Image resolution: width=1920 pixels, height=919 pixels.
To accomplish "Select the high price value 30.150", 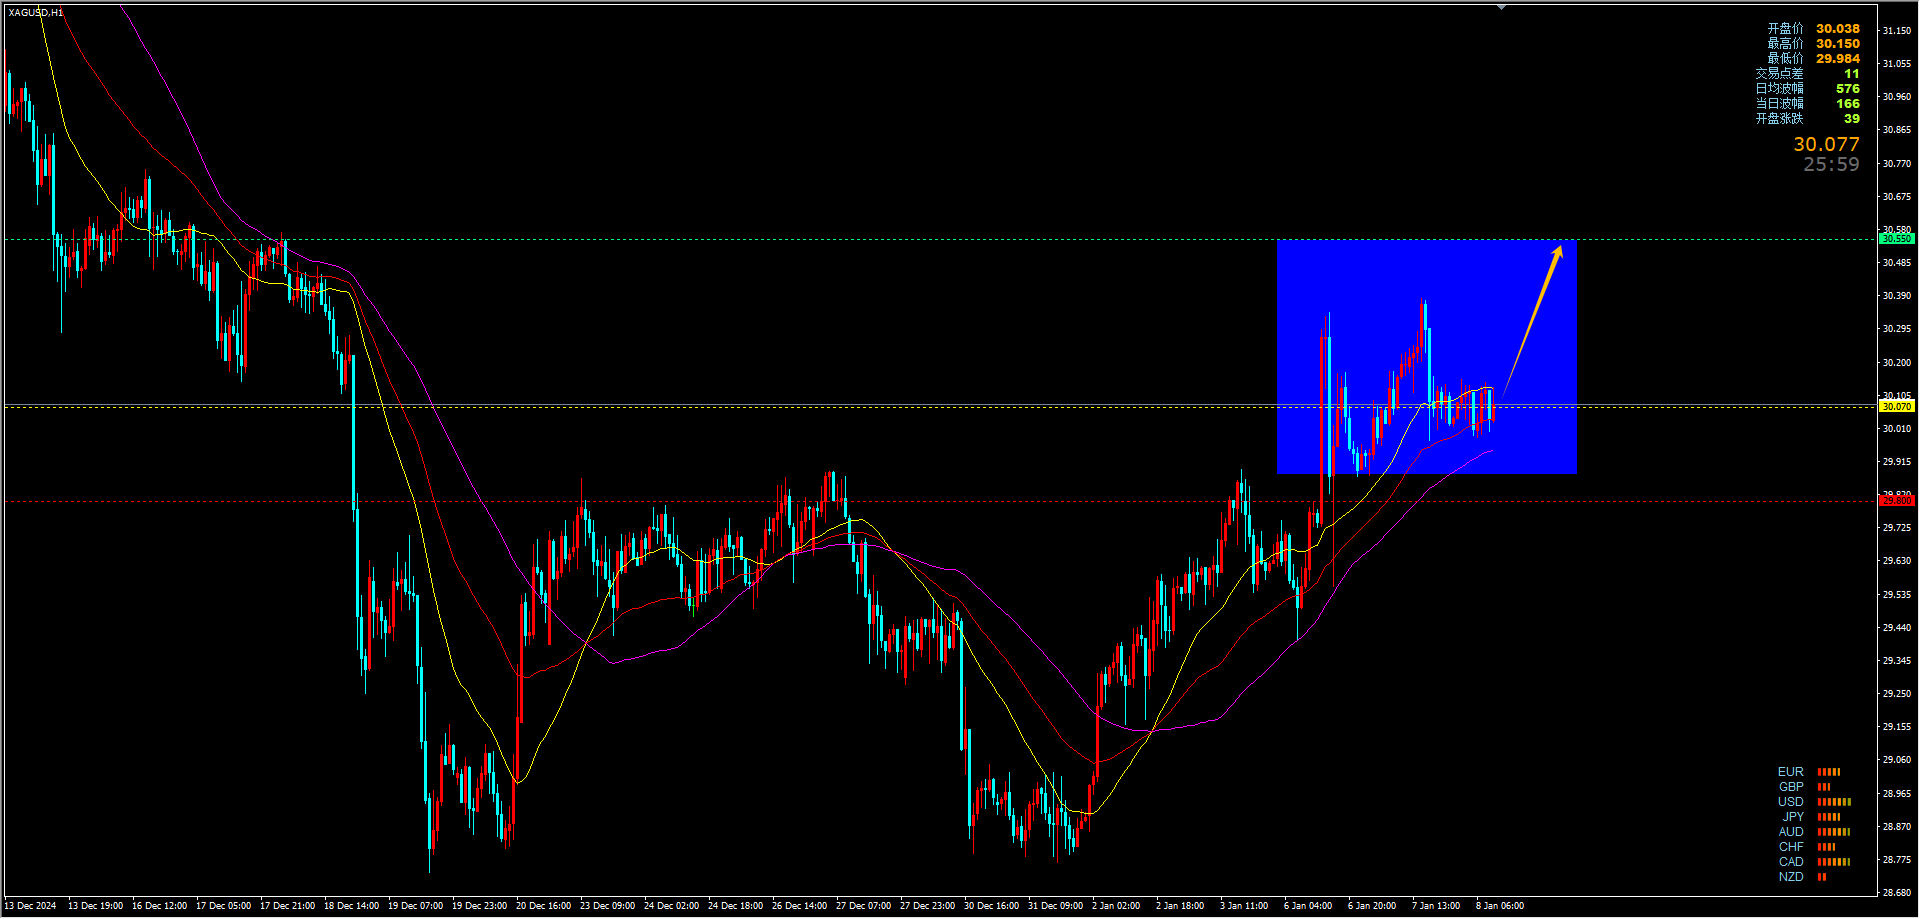I will [1838, 44].
